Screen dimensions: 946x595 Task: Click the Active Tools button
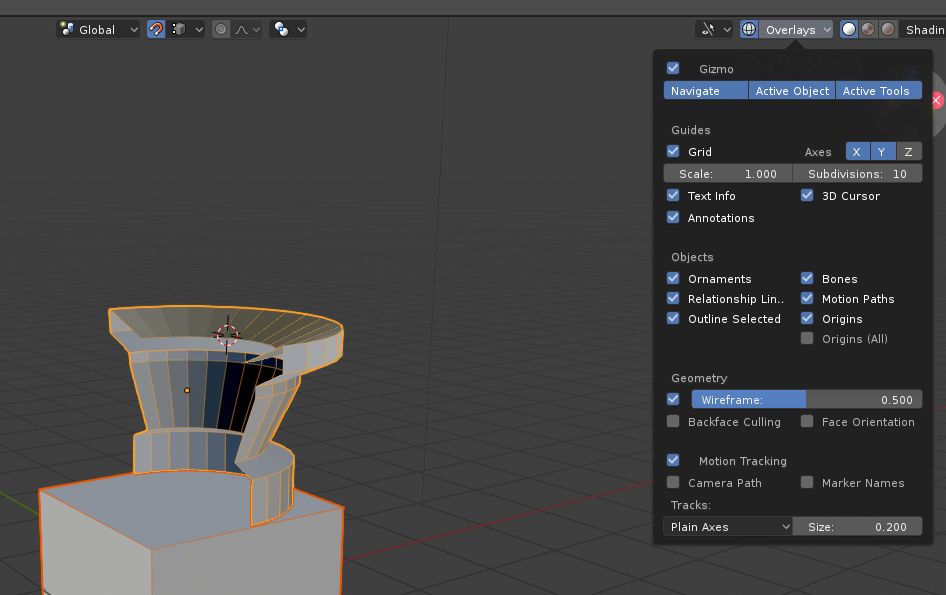[878, 90]
